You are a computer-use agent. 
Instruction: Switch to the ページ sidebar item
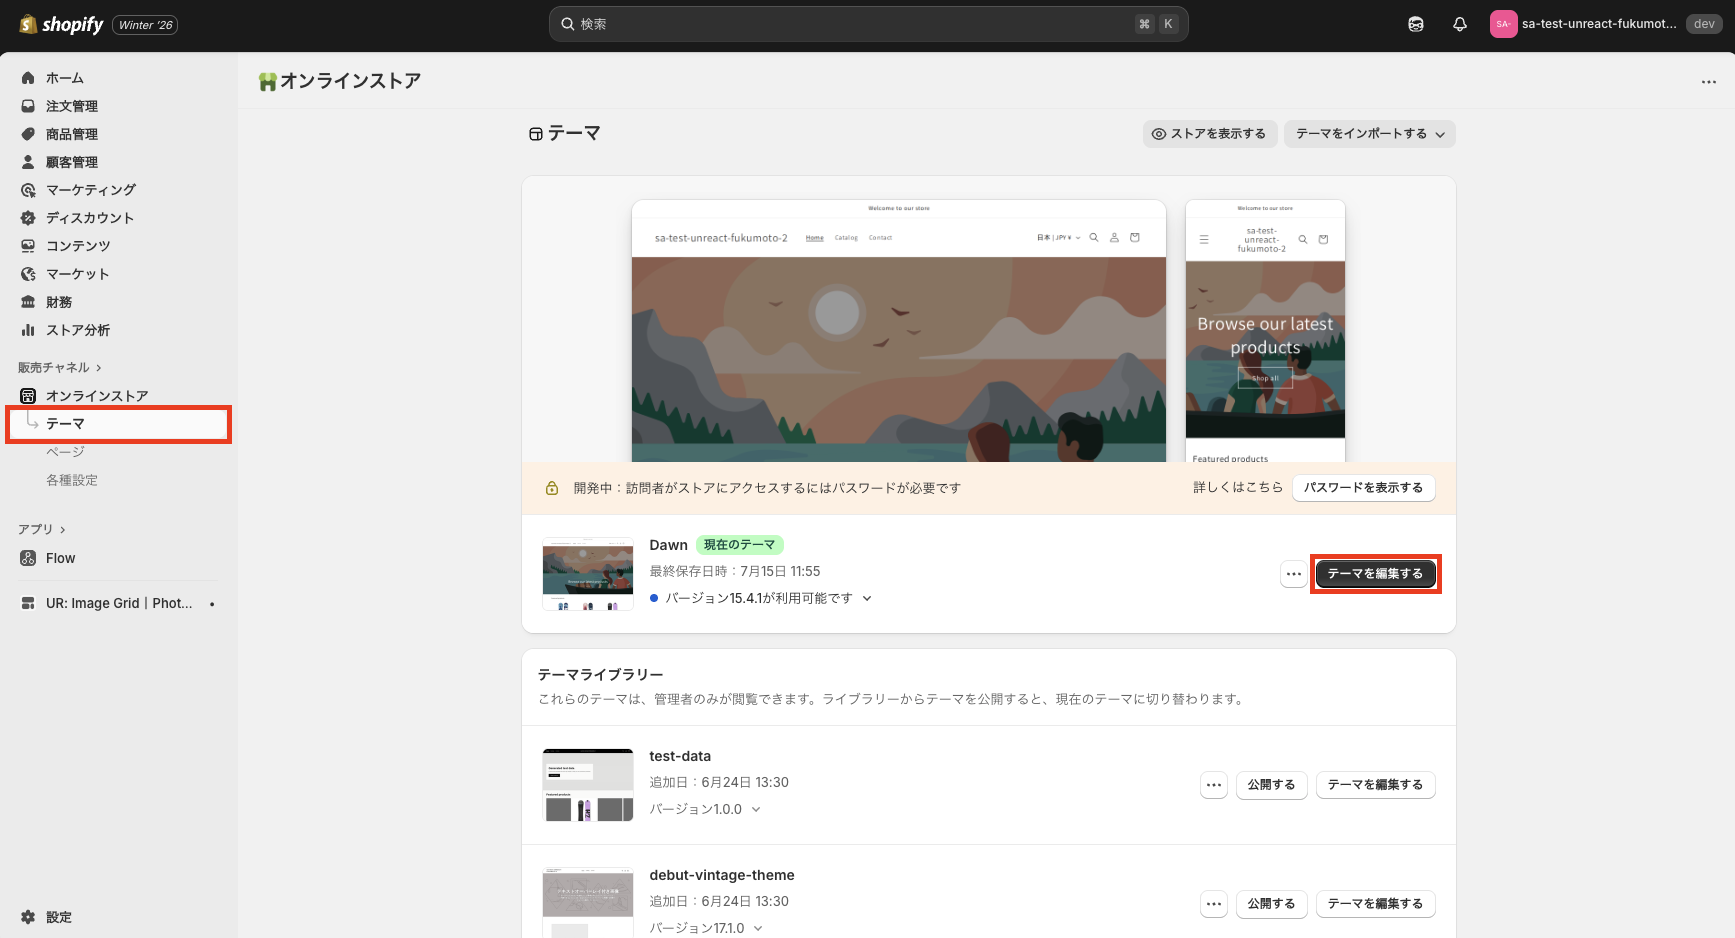click(65, 451)
